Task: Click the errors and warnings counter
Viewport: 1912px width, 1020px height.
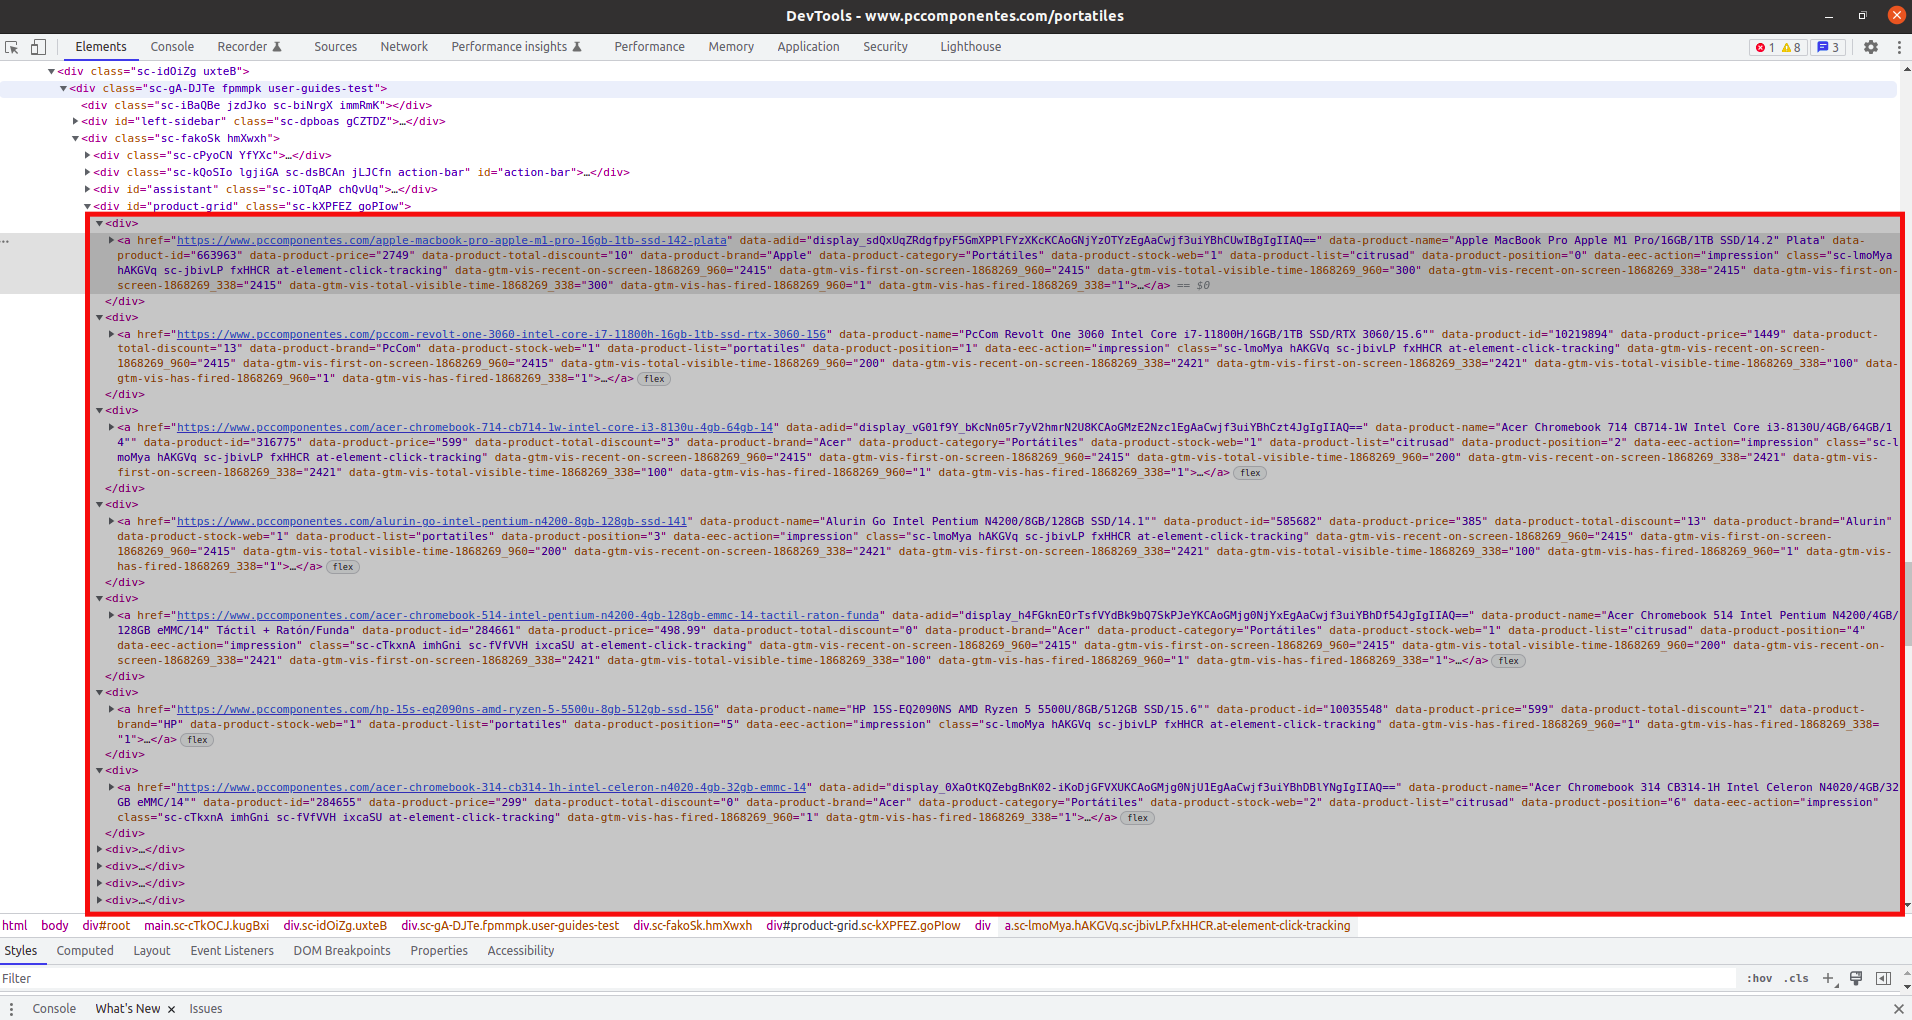Action: pyautogui.click(x=1778, y=47)
